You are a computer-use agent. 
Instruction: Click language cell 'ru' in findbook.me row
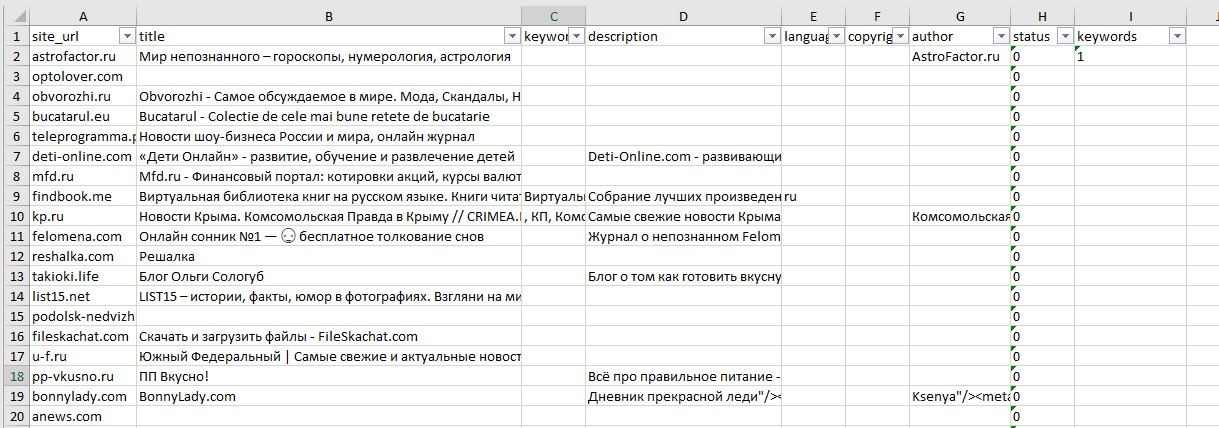pos(813,196)
